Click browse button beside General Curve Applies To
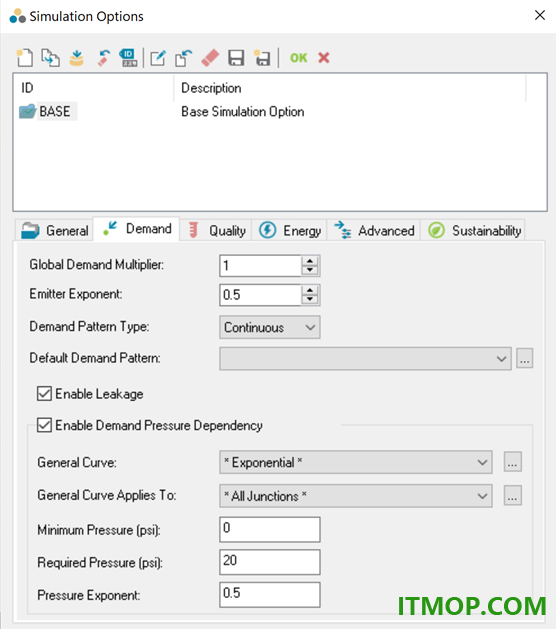Image resolution: width=556 pixels, height=629 pixels. click(x=513, y=496)
